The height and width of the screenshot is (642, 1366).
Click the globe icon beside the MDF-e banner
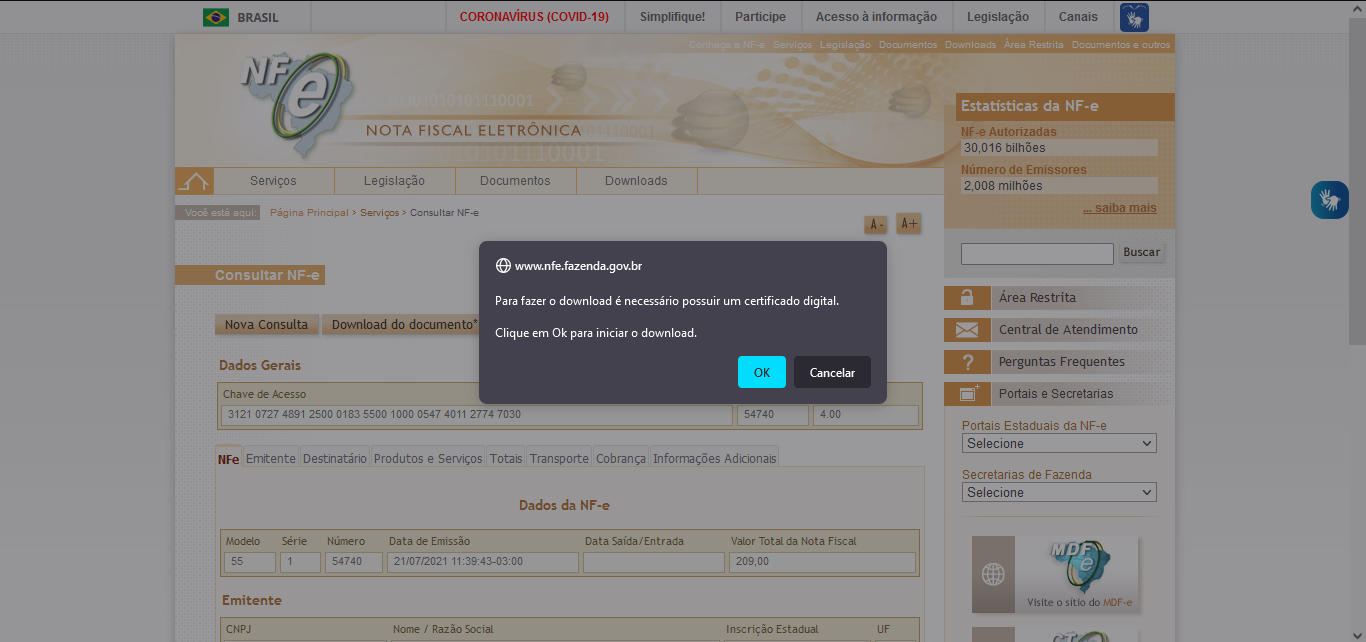(993, 574)
